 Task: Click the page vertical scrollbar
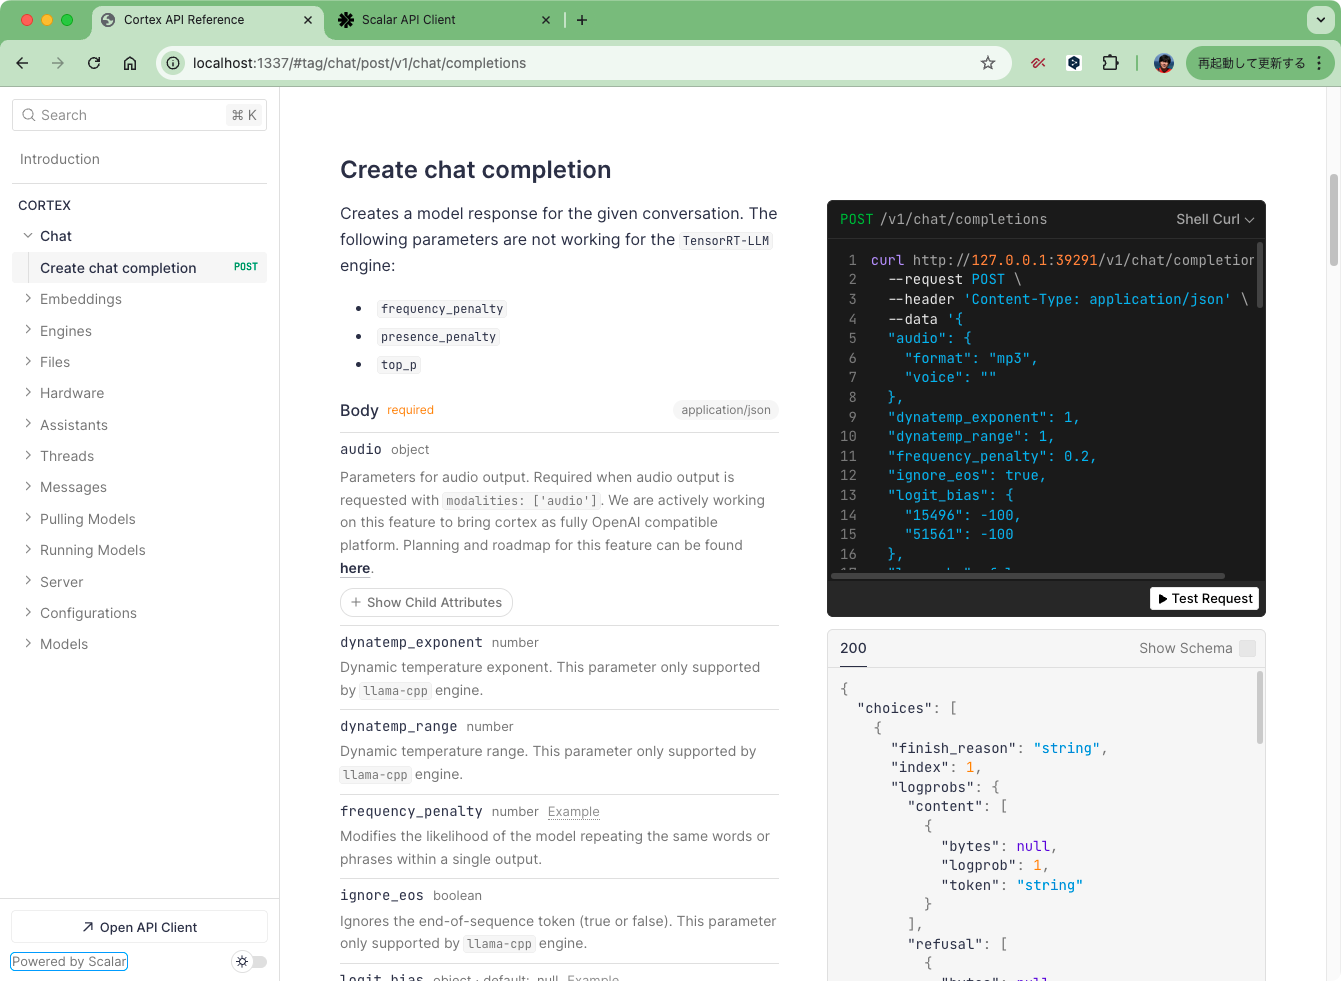coord(1334,220)
